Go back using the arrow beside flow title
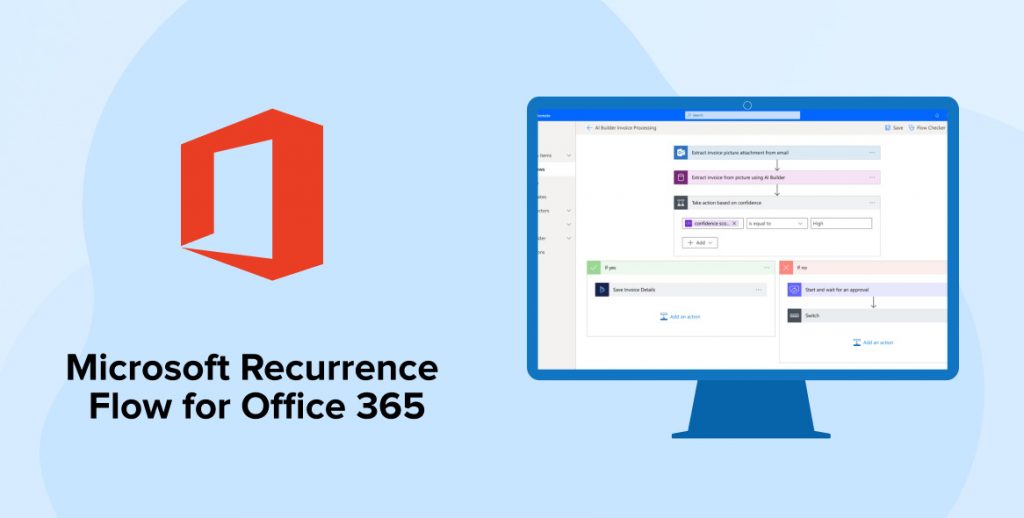Image resolution: width=1024 pixels, height=518 pixels. coord(589,128)
